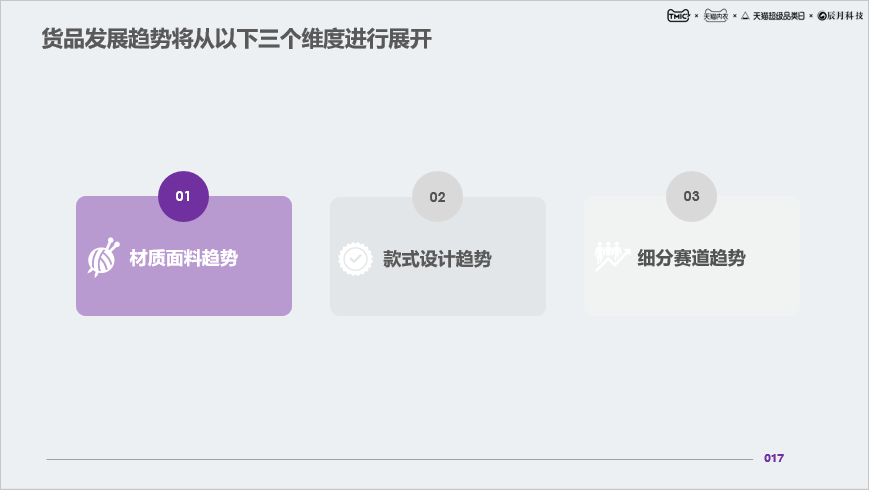Click the horizontal footer divider line
Viewport: 869px width, 490px height.
click(400, 459)
